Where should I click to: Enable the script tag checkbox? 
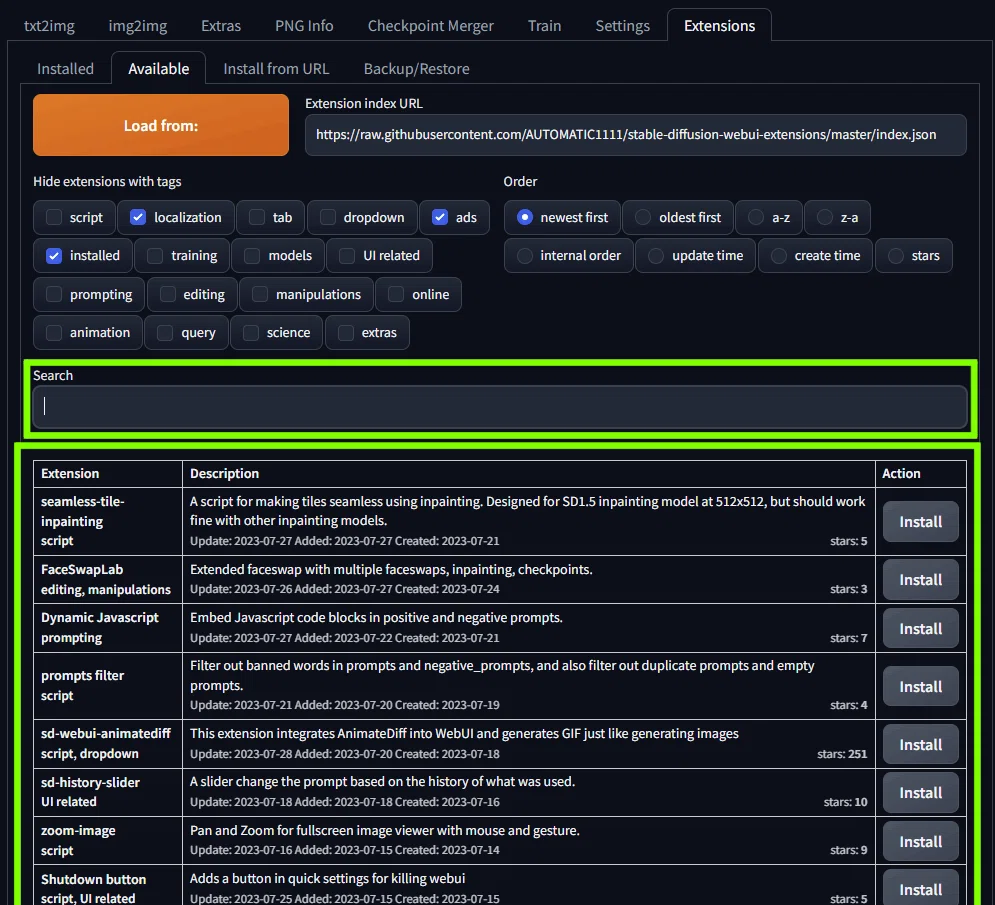tap(54, 217)
